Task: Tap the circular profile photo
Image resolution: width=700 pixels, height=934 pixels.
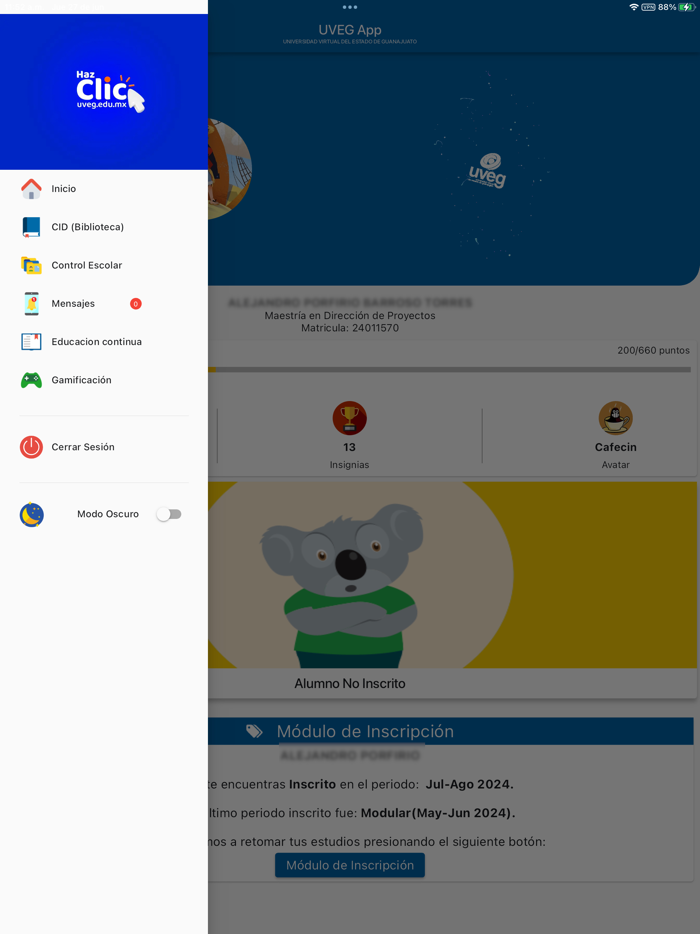Action: (229, 169)
